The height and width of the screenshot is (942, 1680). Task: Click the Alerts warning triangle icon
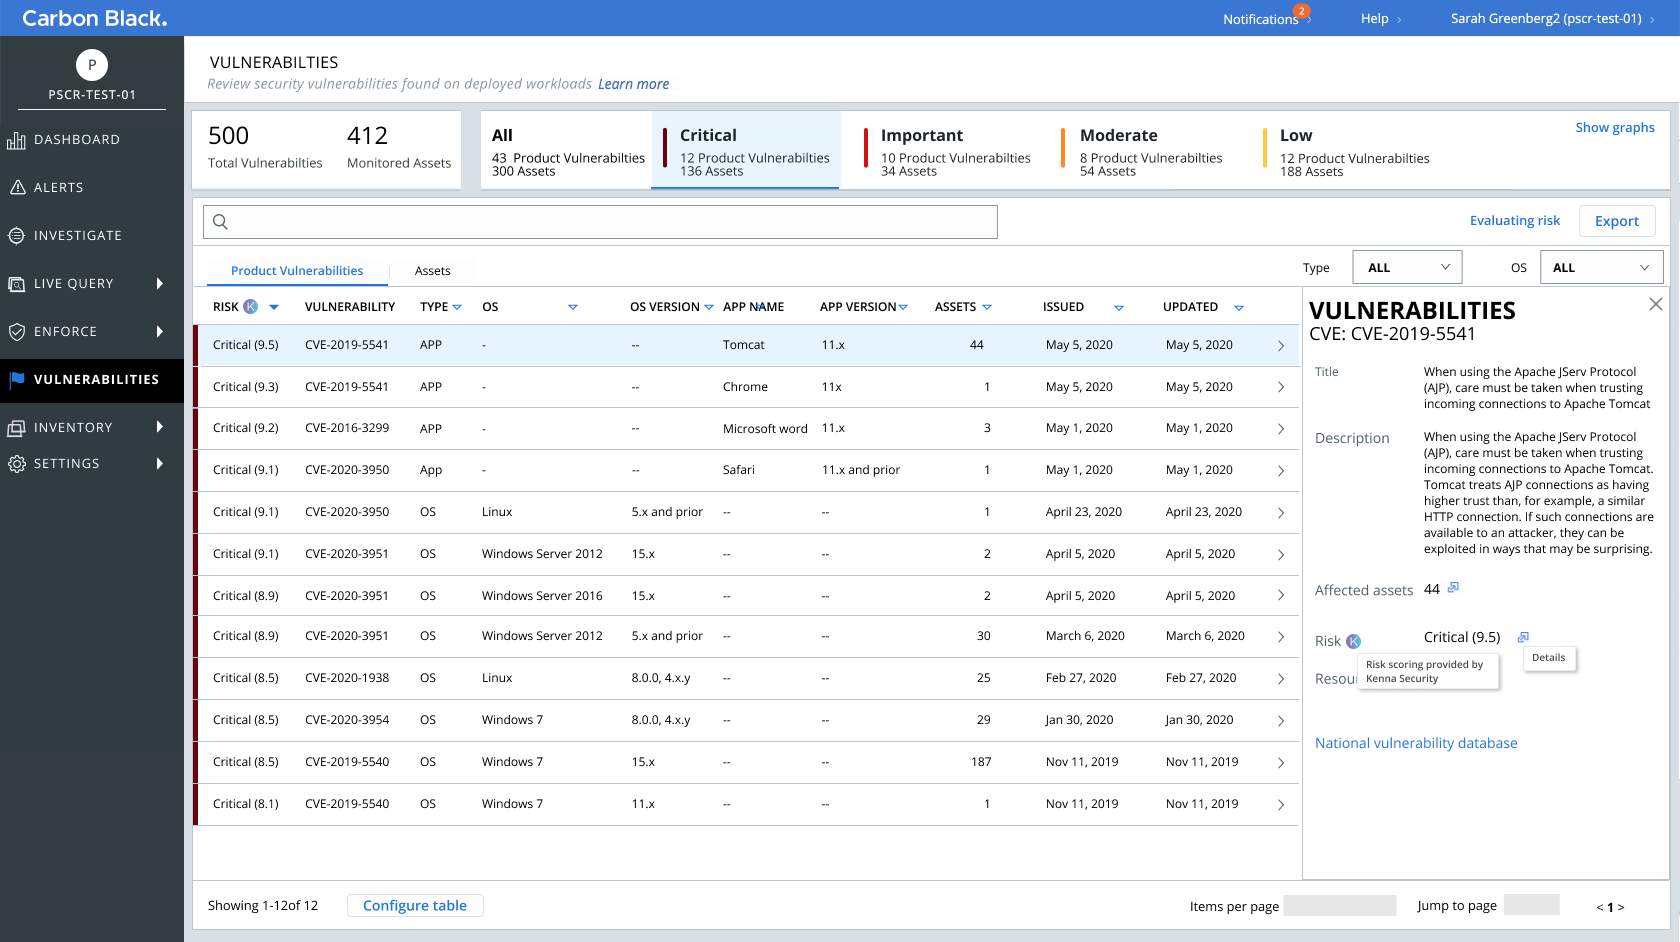click(x=17, y=187)
